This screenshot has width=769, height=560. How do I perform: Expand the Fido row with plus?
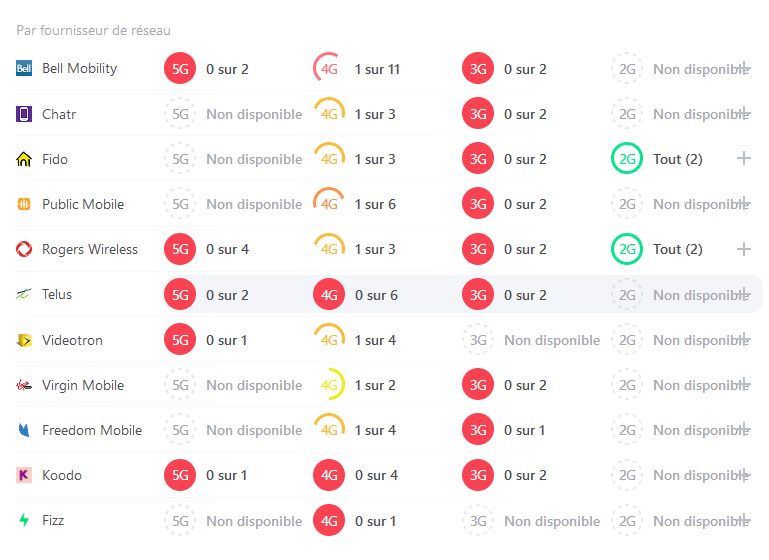[x=743, y=159]
